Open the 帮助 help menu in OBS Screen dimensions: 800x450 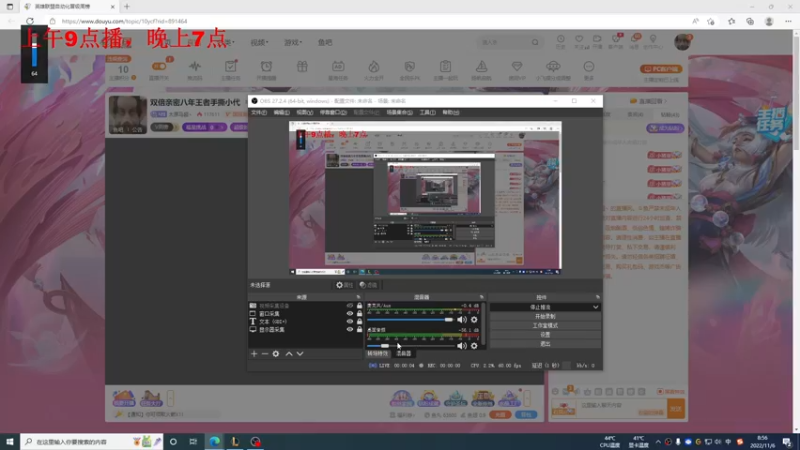(x=451, y=112)
